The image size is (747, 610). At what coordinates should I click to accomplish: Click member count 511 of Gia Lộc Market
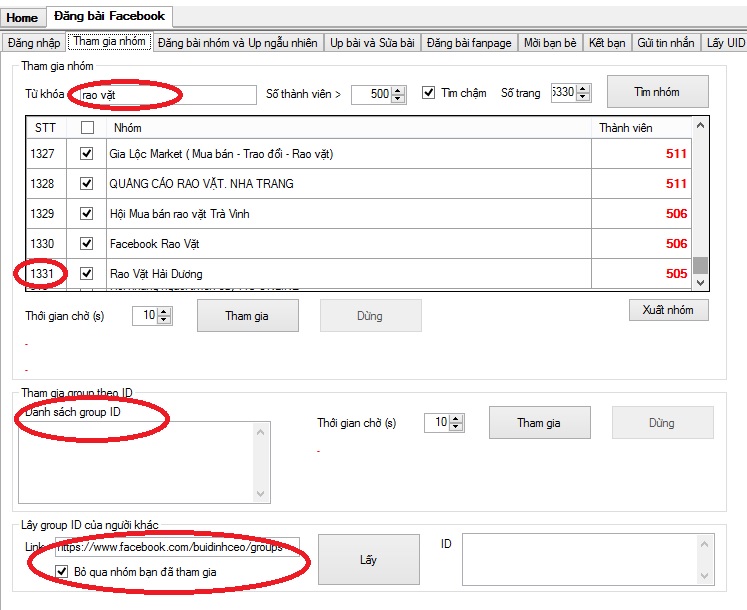click(676, 154)
